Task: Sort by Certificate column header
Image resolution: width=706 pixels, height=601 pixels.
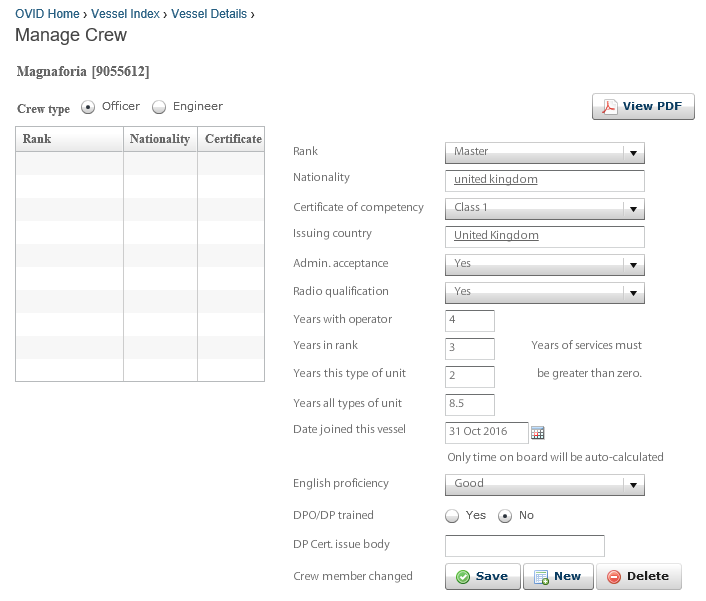Action: click(x=231, y=139)
